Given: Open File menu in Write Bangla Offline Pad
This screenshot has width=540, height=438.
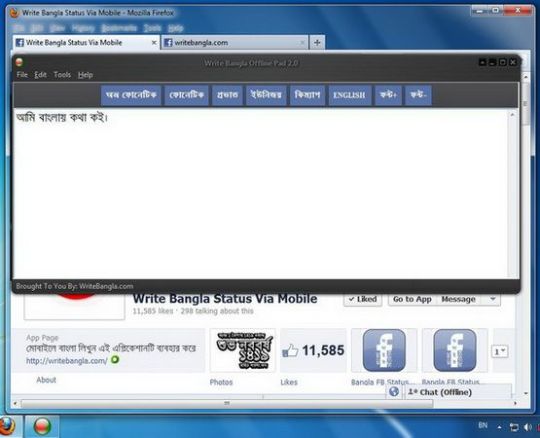Looking at the screenshot, I should 22,75.
